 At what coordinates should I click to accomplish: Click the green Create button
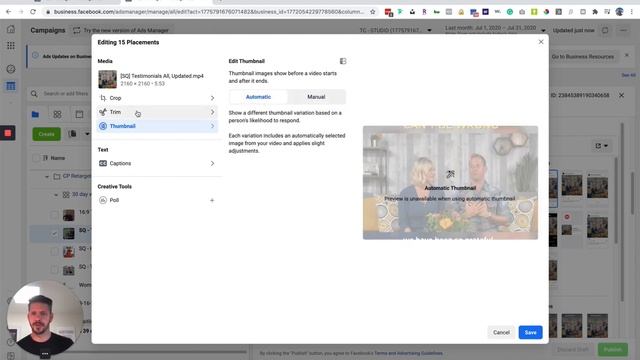click(x=47, y=134)
